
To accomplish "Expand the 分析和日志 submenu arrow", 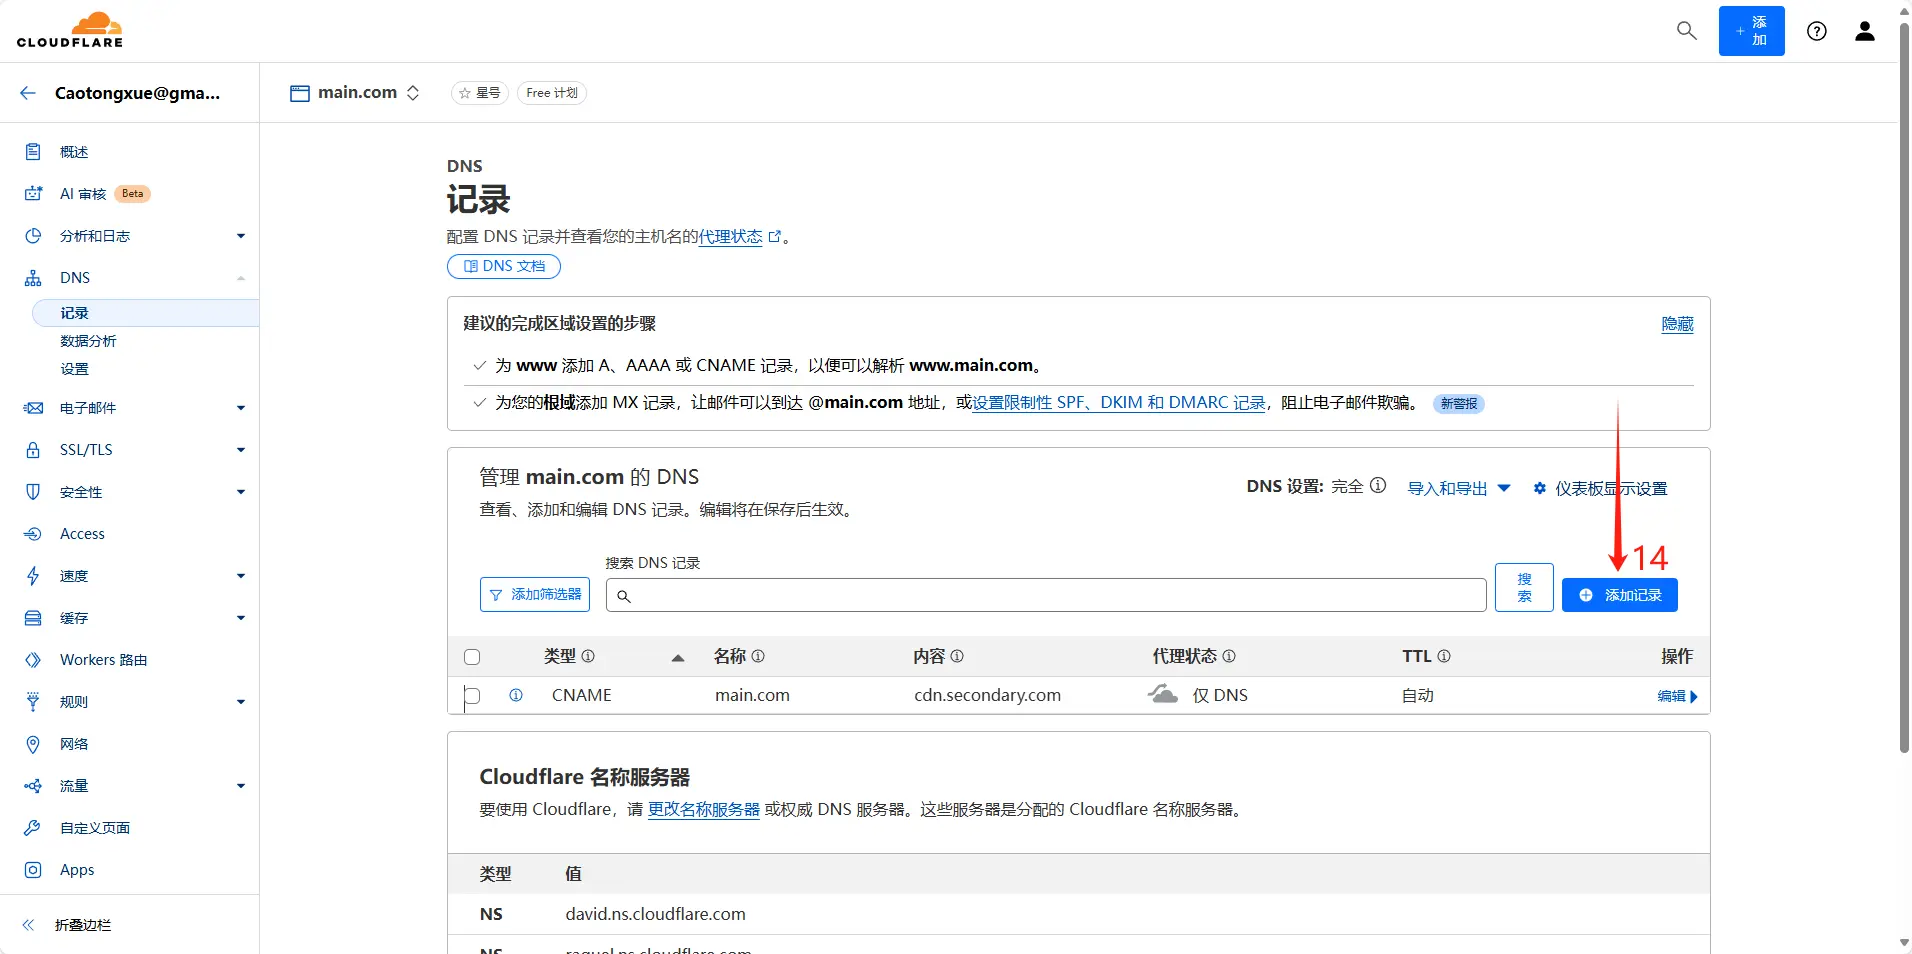I will [x=241, y=236].
